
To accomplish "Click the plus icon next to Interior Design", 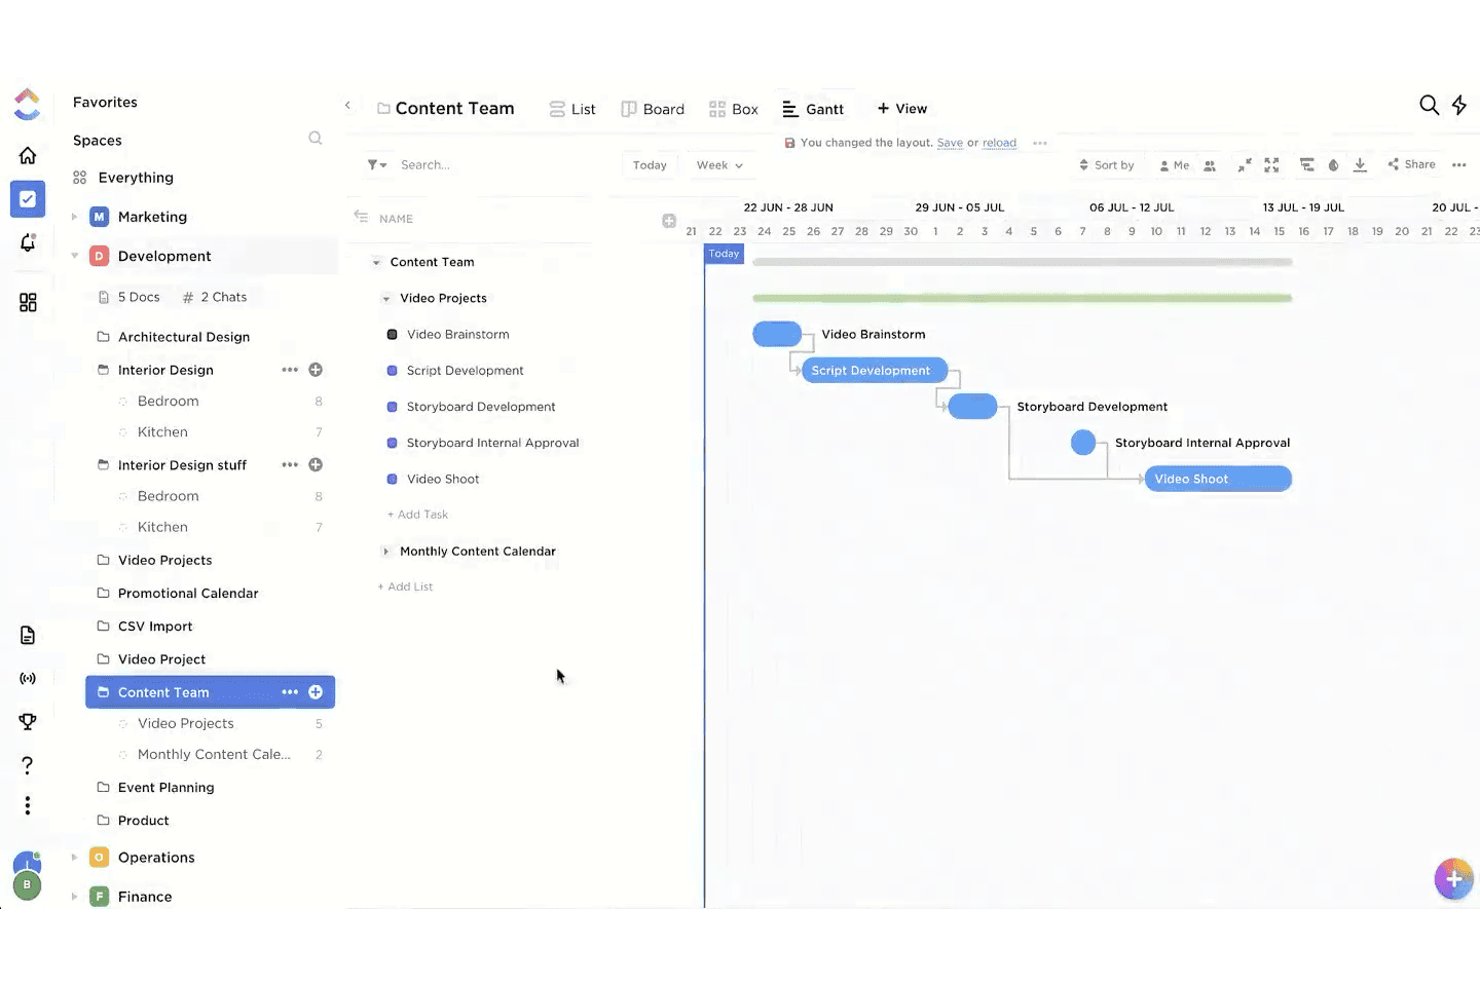I will coord(315,370).
